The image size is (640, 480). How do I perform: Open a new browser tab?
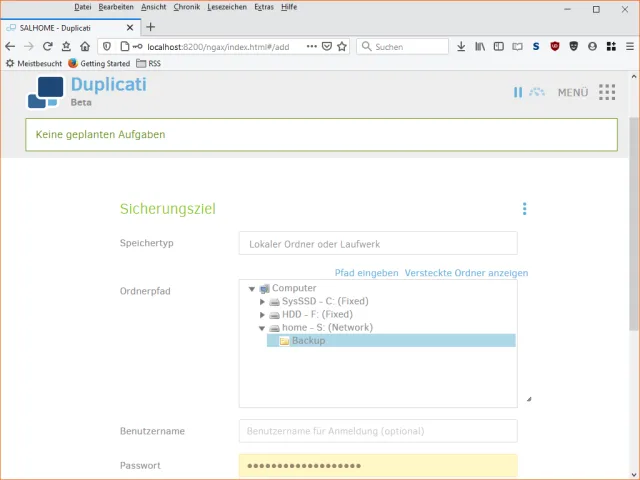click(x=151, y=27)
